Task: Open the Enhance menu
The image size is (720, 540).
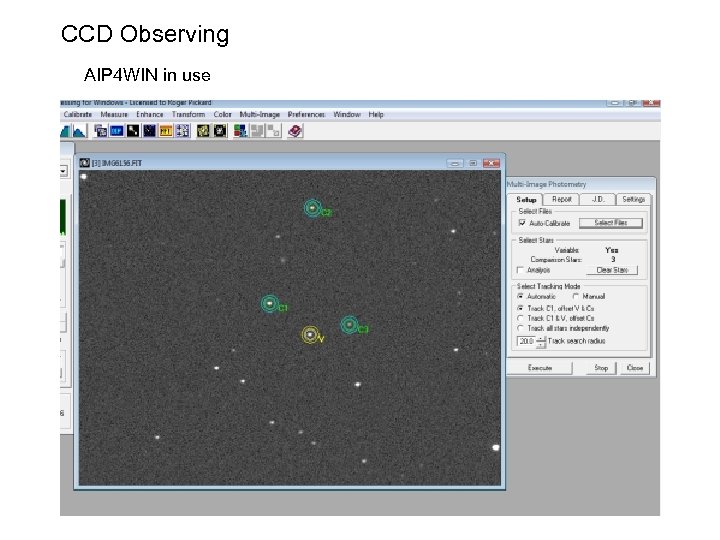Action: [x=150, y=114]
